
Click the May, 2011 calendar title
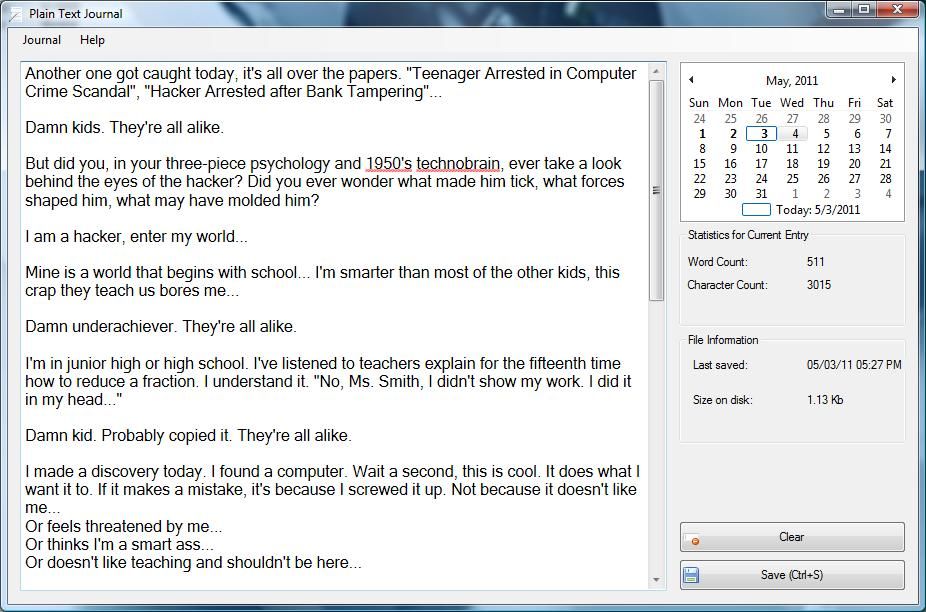point(792,80)
